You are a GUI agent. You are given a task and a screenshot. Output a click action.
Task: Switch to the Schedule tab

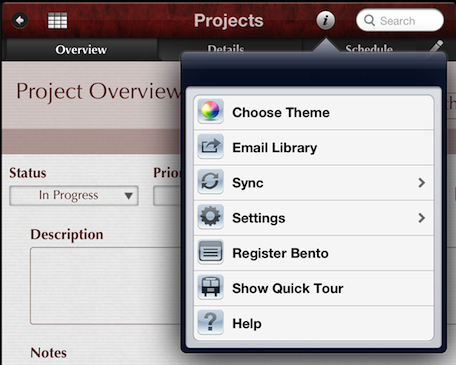[x=369, y=49]
